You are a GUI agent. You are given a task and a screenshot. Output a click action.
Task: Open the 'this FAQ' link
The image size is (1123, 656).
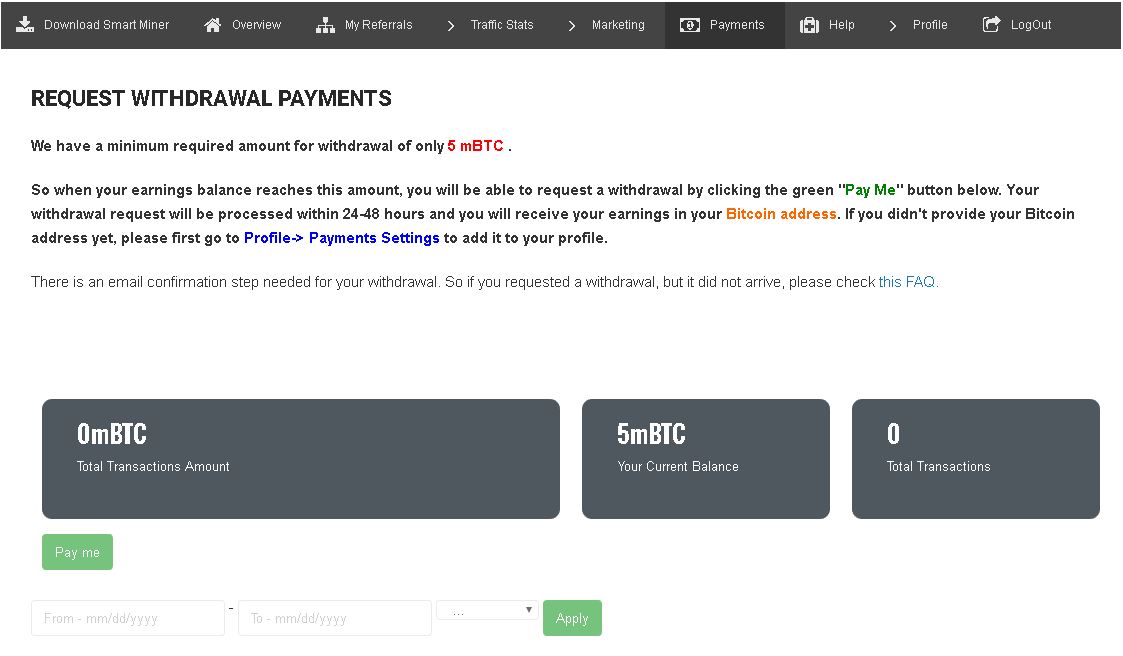point(908,282)
